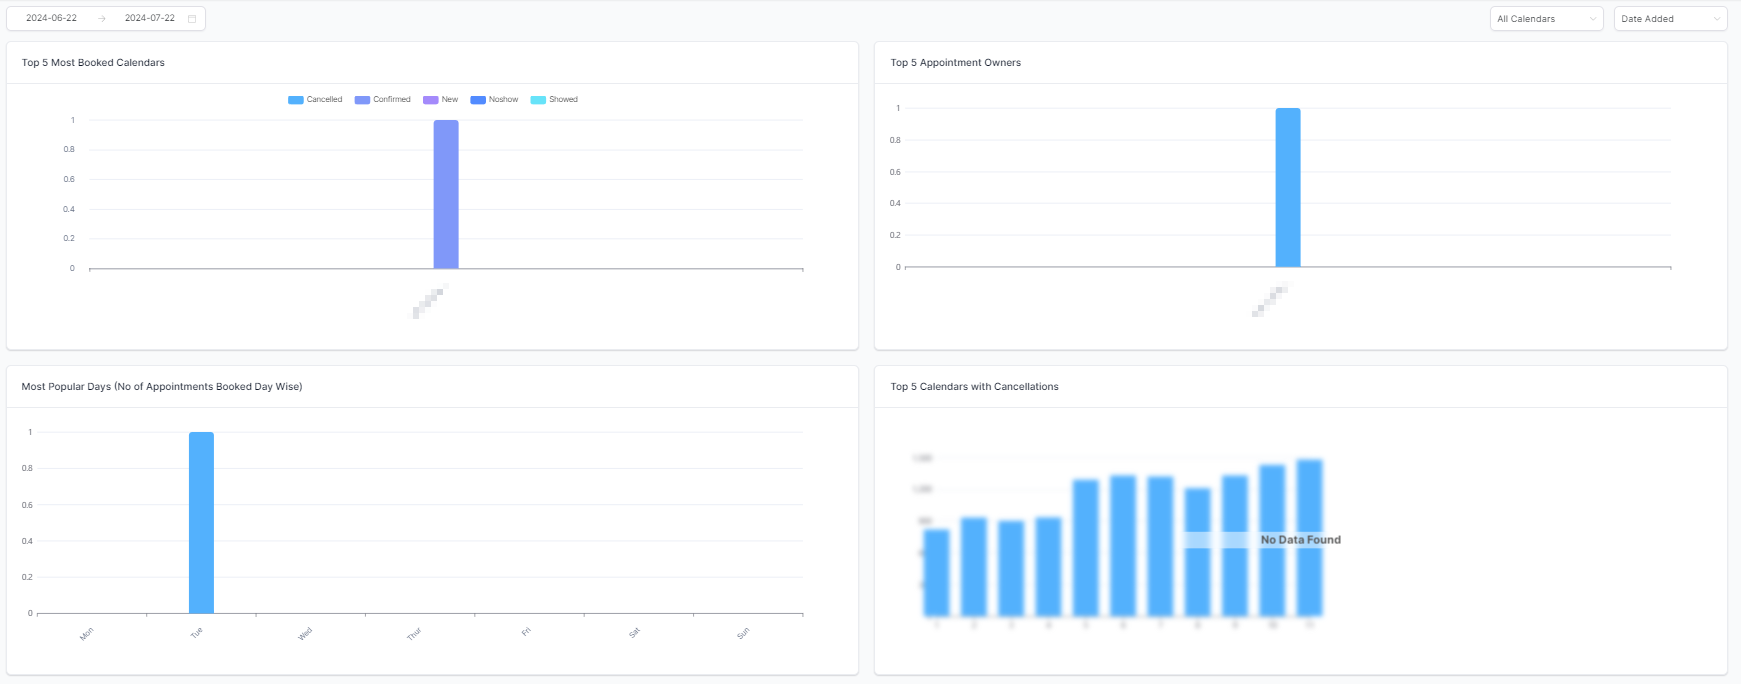Open the date range calendar icon
Screen dimensions: 1741x684
click(192, 19)
